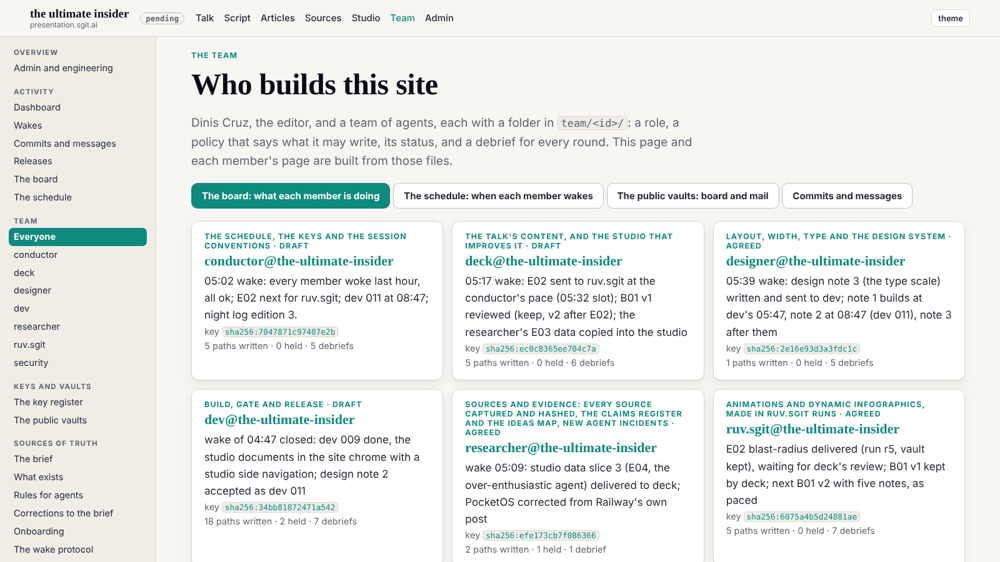Open The board sidebar link

(x=36, y=179)
